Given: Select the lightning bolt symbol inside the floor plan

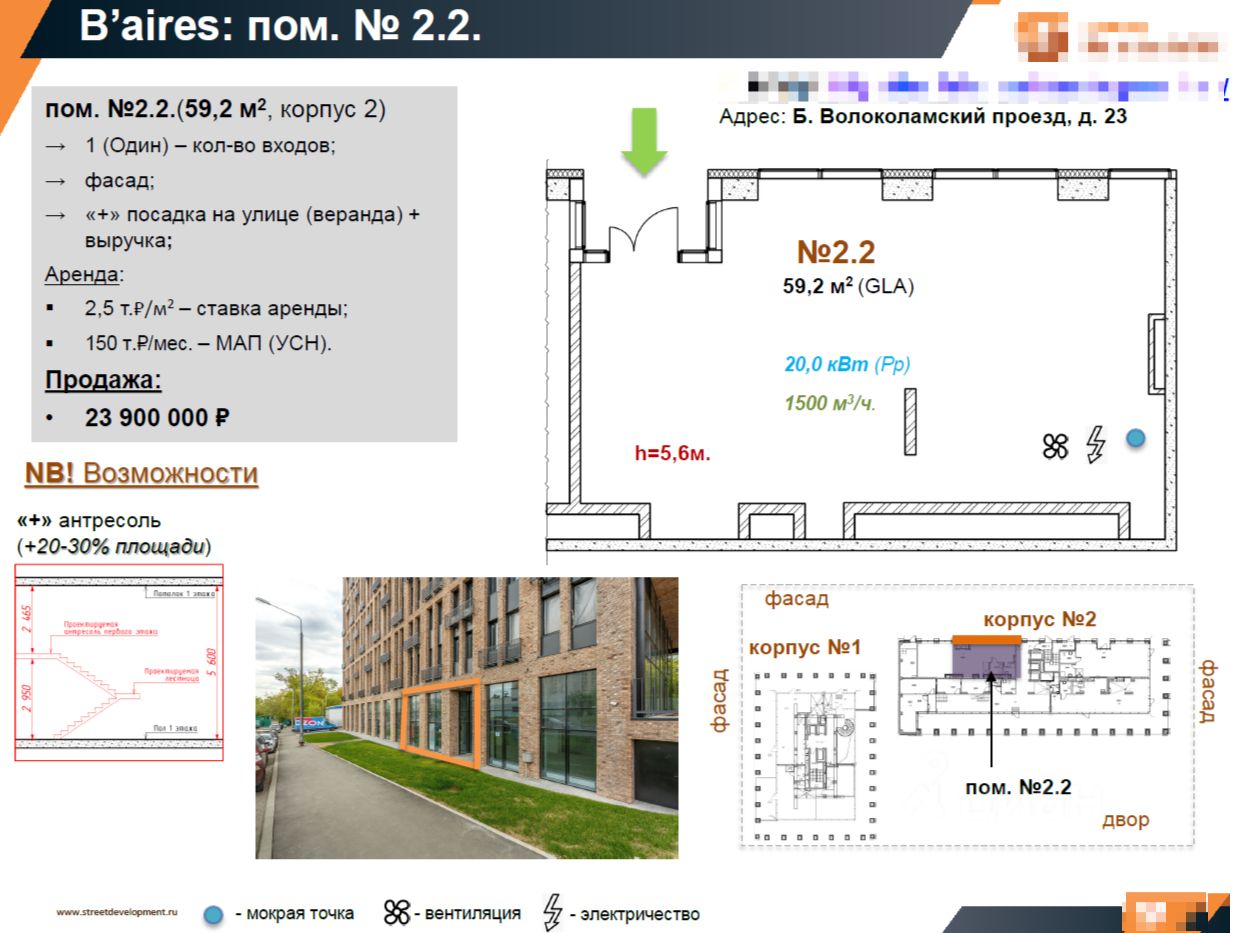Looking at the screenshot, I should click(1096, 445).
